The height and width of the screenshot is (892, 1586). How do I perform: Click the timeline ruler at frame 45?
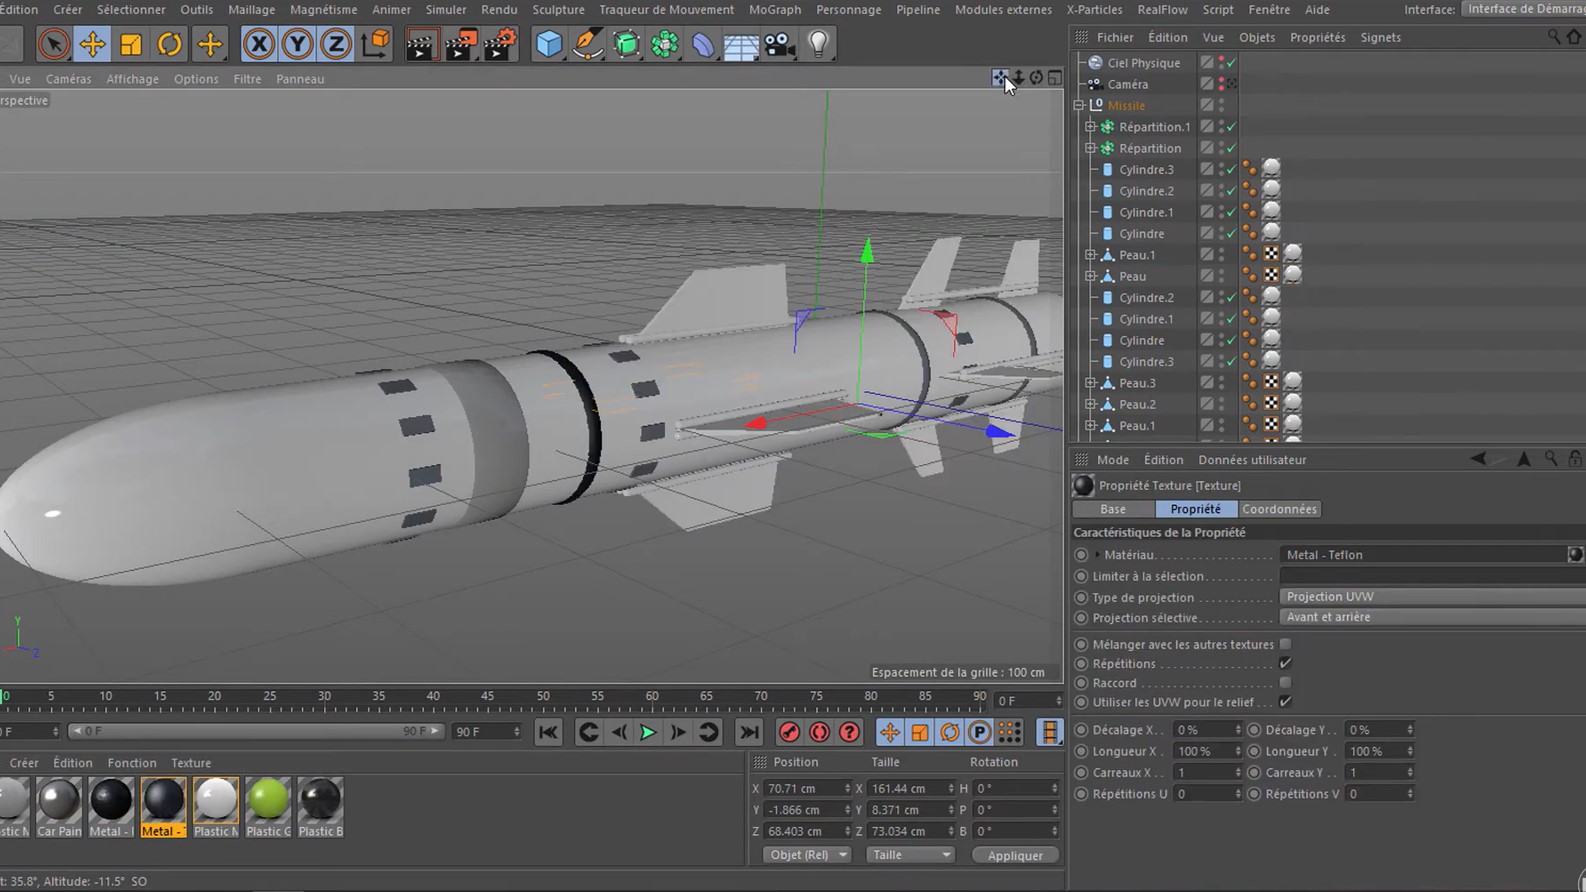click(487, 696)
